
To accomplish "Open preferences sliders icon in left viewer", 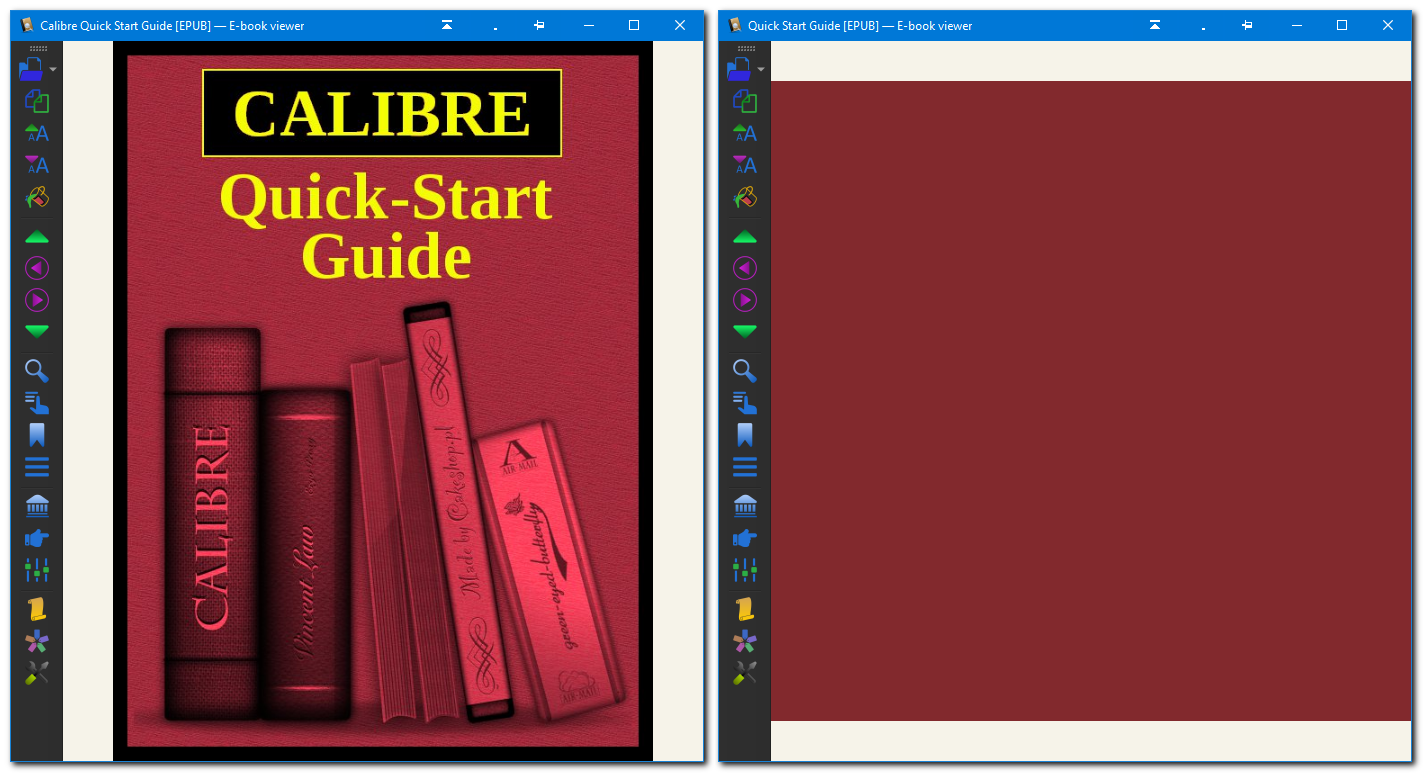I will click(37, 570).
